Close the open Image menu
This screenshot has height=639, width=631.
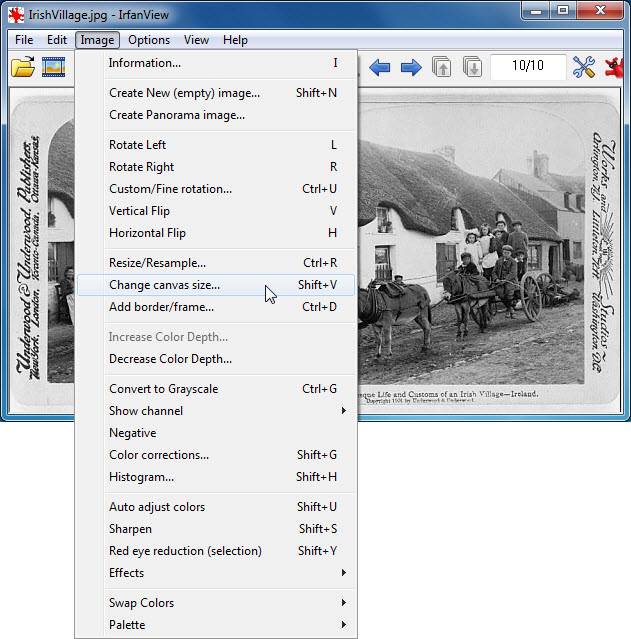point(97,40)
